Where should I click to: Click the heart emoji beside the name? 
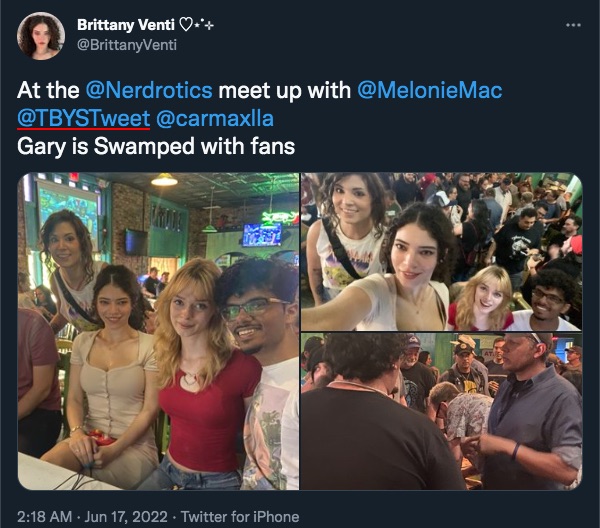click(x=186, y=25)
